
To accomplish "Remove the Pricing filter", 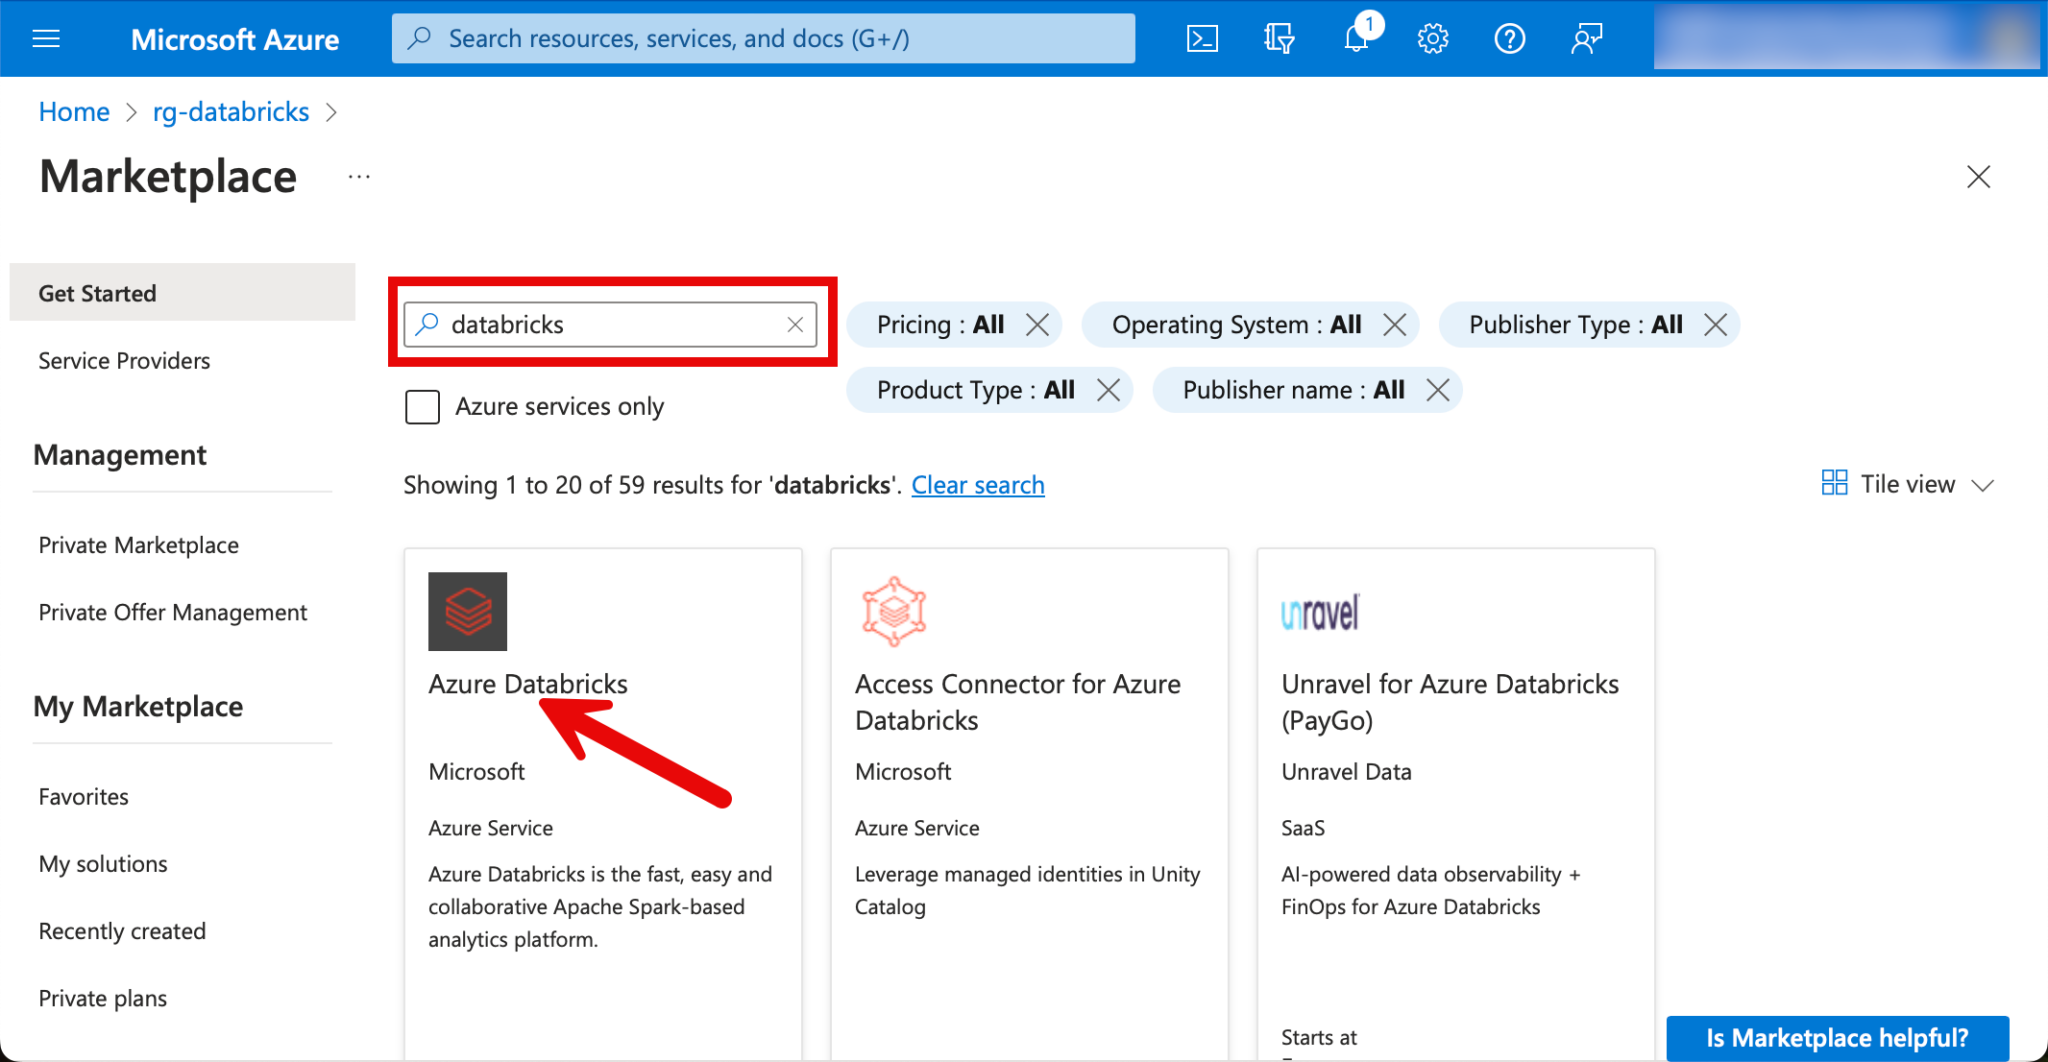I will (x=1038, y=325).
